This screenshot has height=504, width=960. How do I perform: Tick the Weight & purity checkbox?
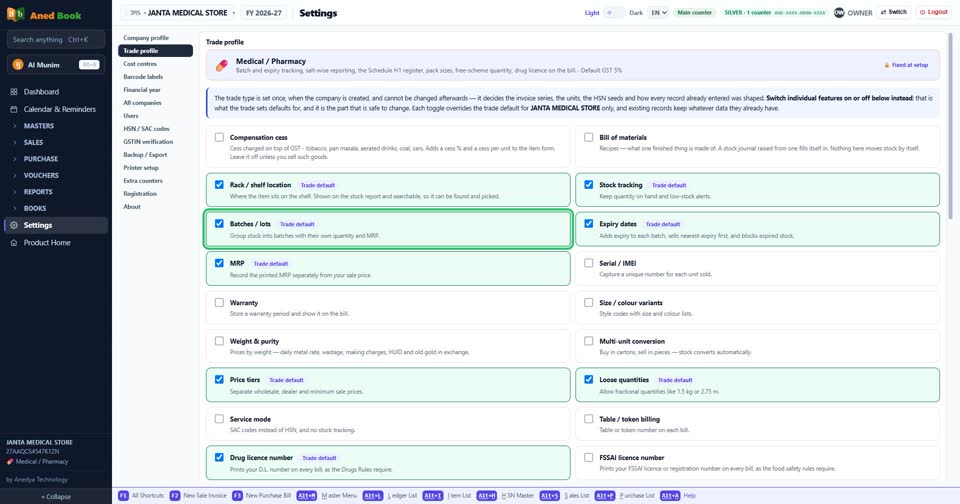click(x=219, y=341)
